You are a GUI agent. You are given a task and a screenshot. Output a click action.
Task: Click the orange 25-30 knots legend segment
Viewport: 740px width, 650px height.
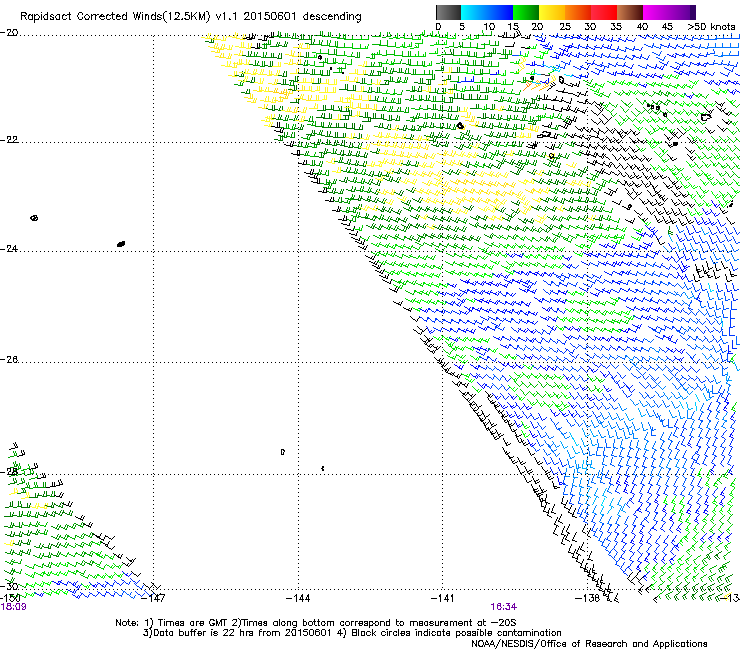pos(578,12)
